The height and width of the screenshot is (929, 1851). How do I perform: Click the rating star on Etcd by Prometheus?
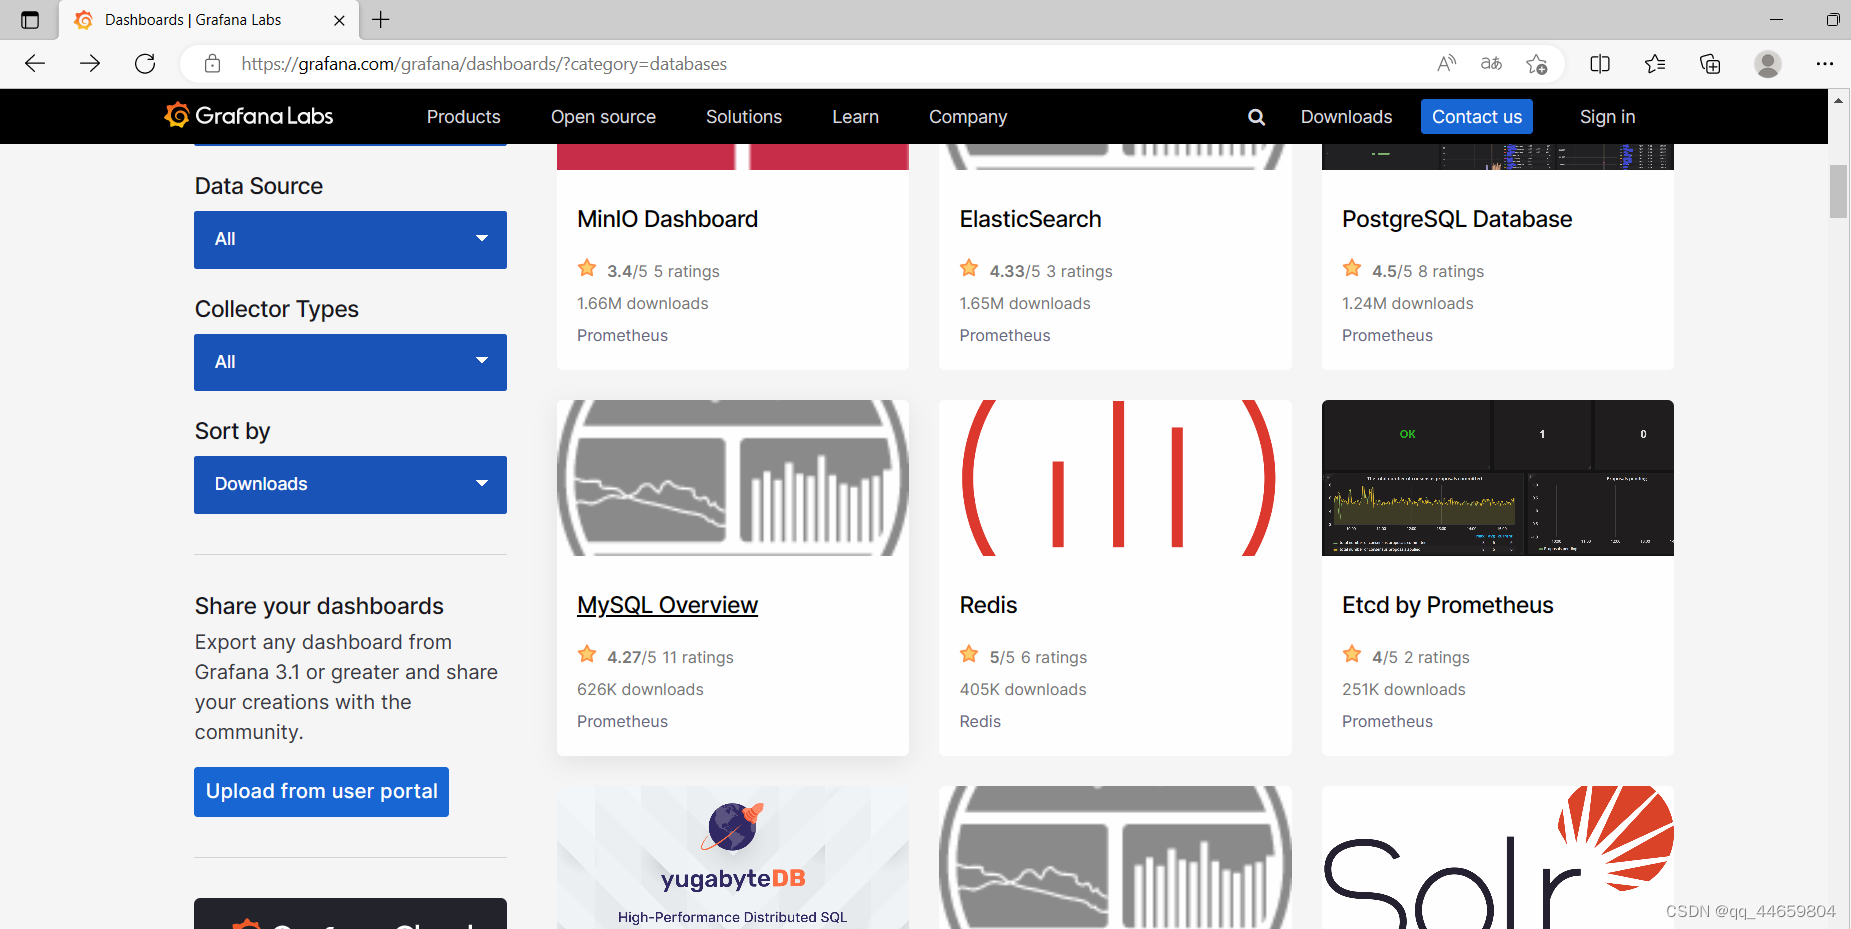[x=1352, y=654]
